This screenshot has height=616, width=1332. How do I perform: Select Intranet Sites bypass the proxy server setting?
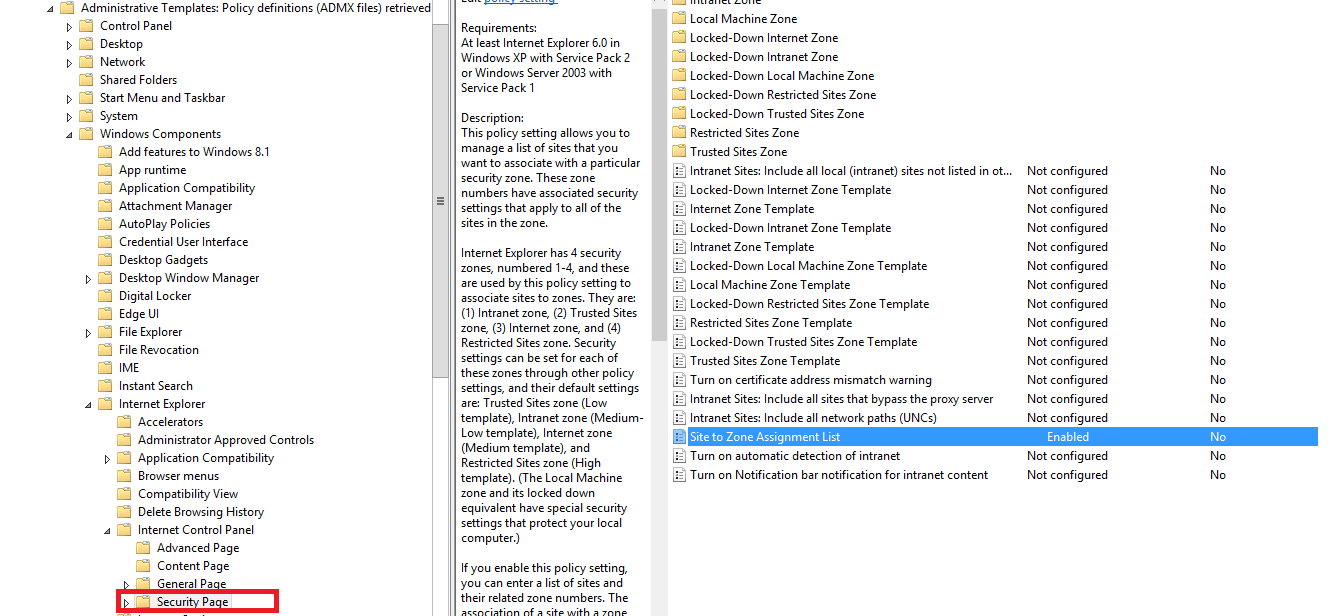point(841,399)
